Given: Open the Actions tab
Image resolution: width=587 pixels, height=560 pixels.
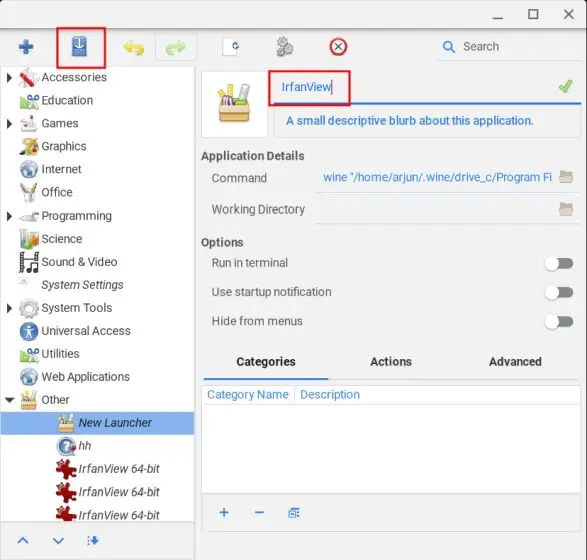Looking at the screenshot, I should (391, 362).
